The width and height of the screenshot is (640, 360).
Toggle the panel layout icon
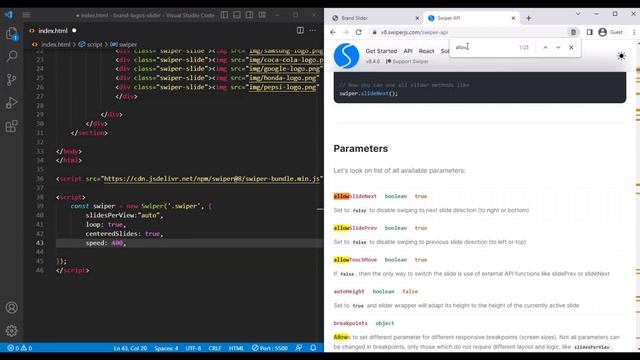(x=237, y=15)
